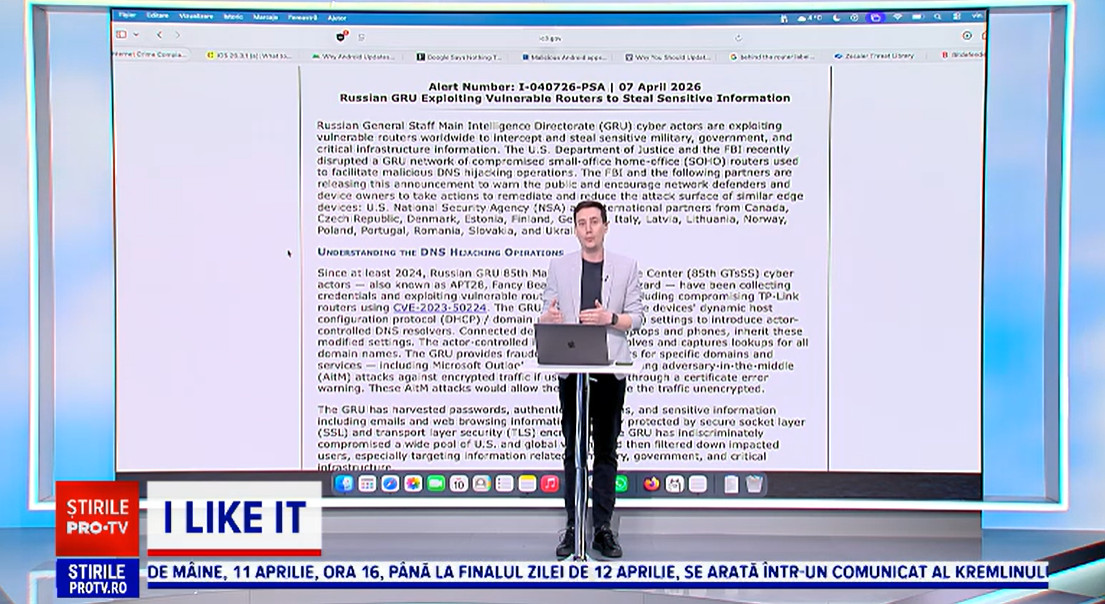Click the Safari sidebar toggle button

coord(123,35)
